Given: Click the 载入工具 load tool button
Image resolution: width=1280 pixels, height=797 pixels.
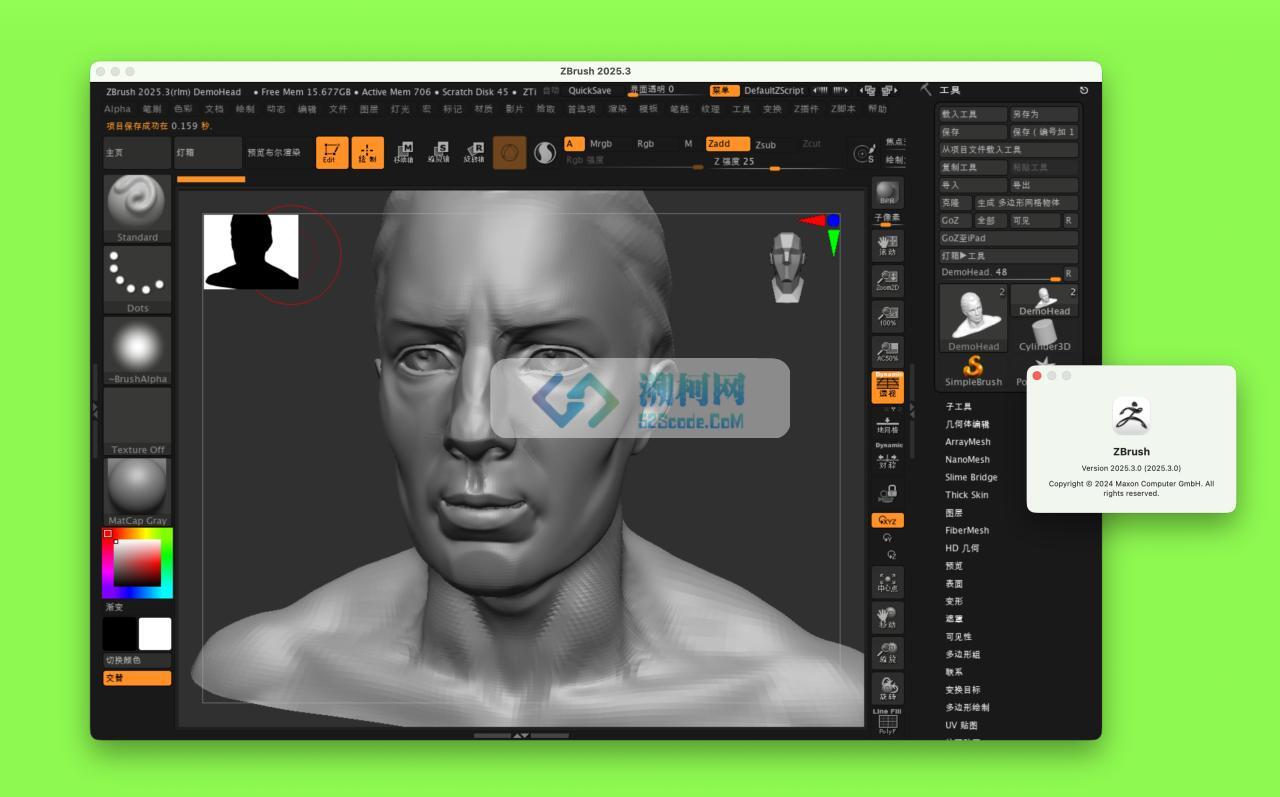Looking at the screenshot, I should click(x=973, y=114).
